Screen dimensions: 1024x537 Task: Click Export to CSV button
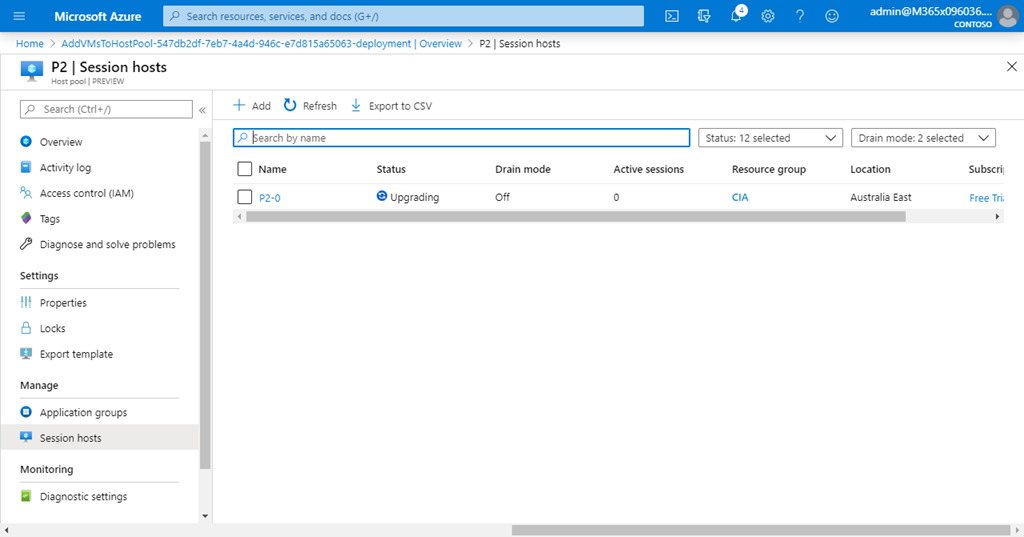[391, 106]
